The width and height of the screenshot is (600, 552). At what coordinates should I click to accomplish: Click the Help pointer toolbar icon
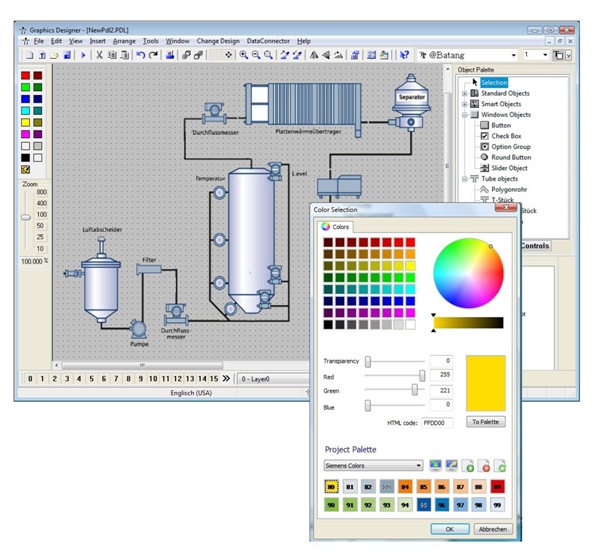404,55
